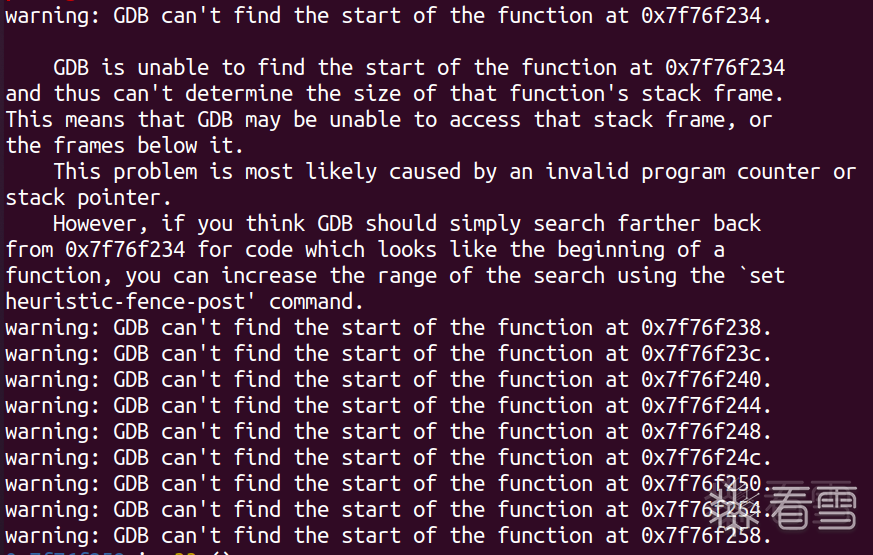Click the address 0x7f76f248 in warning

coord(706,432)
